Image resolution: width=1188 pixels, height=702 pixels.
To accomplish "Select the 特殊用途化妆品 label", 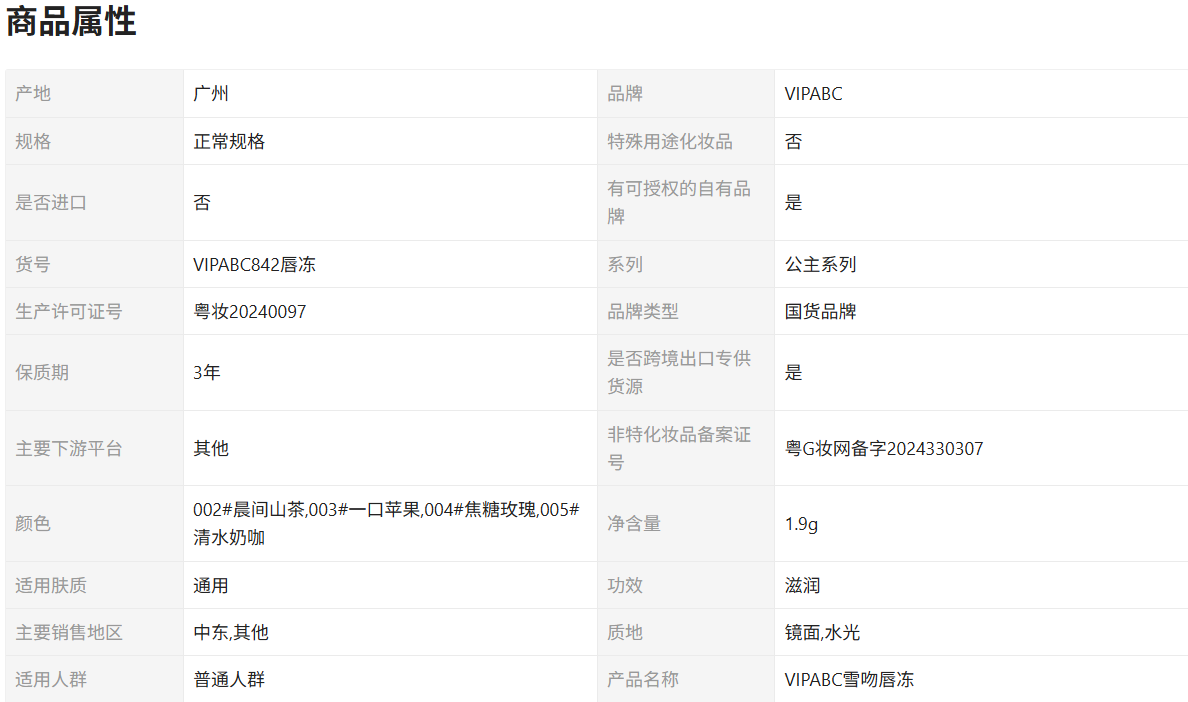I will click(x=670, y=142).
